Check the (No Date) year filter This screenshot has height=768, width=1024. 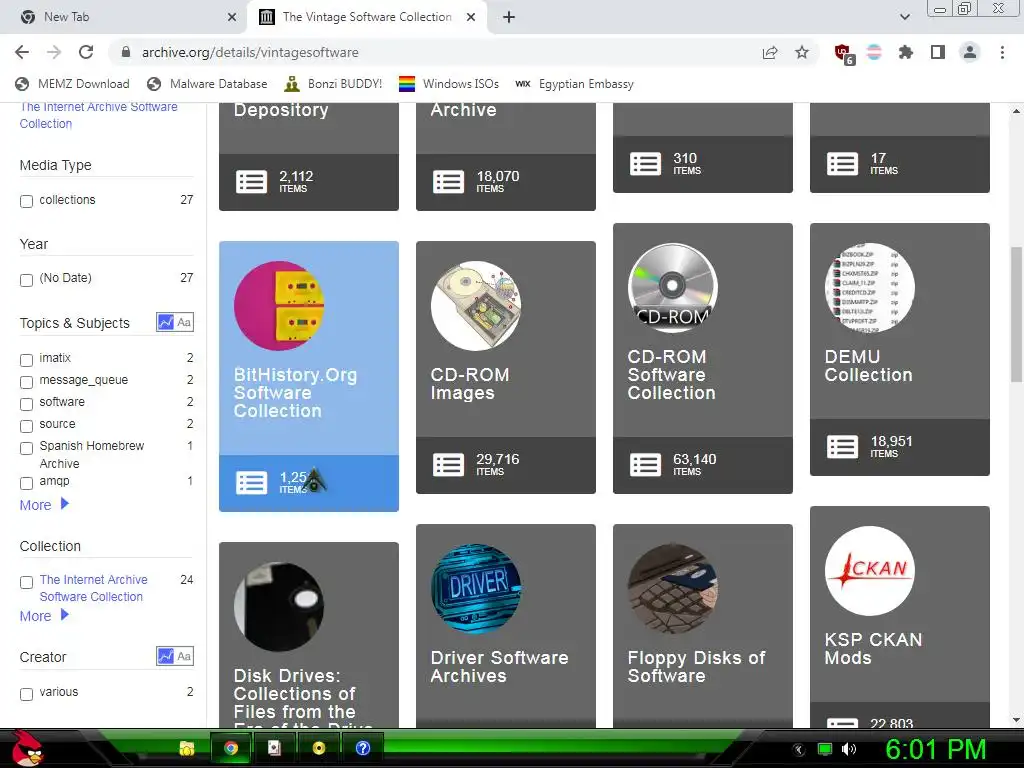coord(26,280)
